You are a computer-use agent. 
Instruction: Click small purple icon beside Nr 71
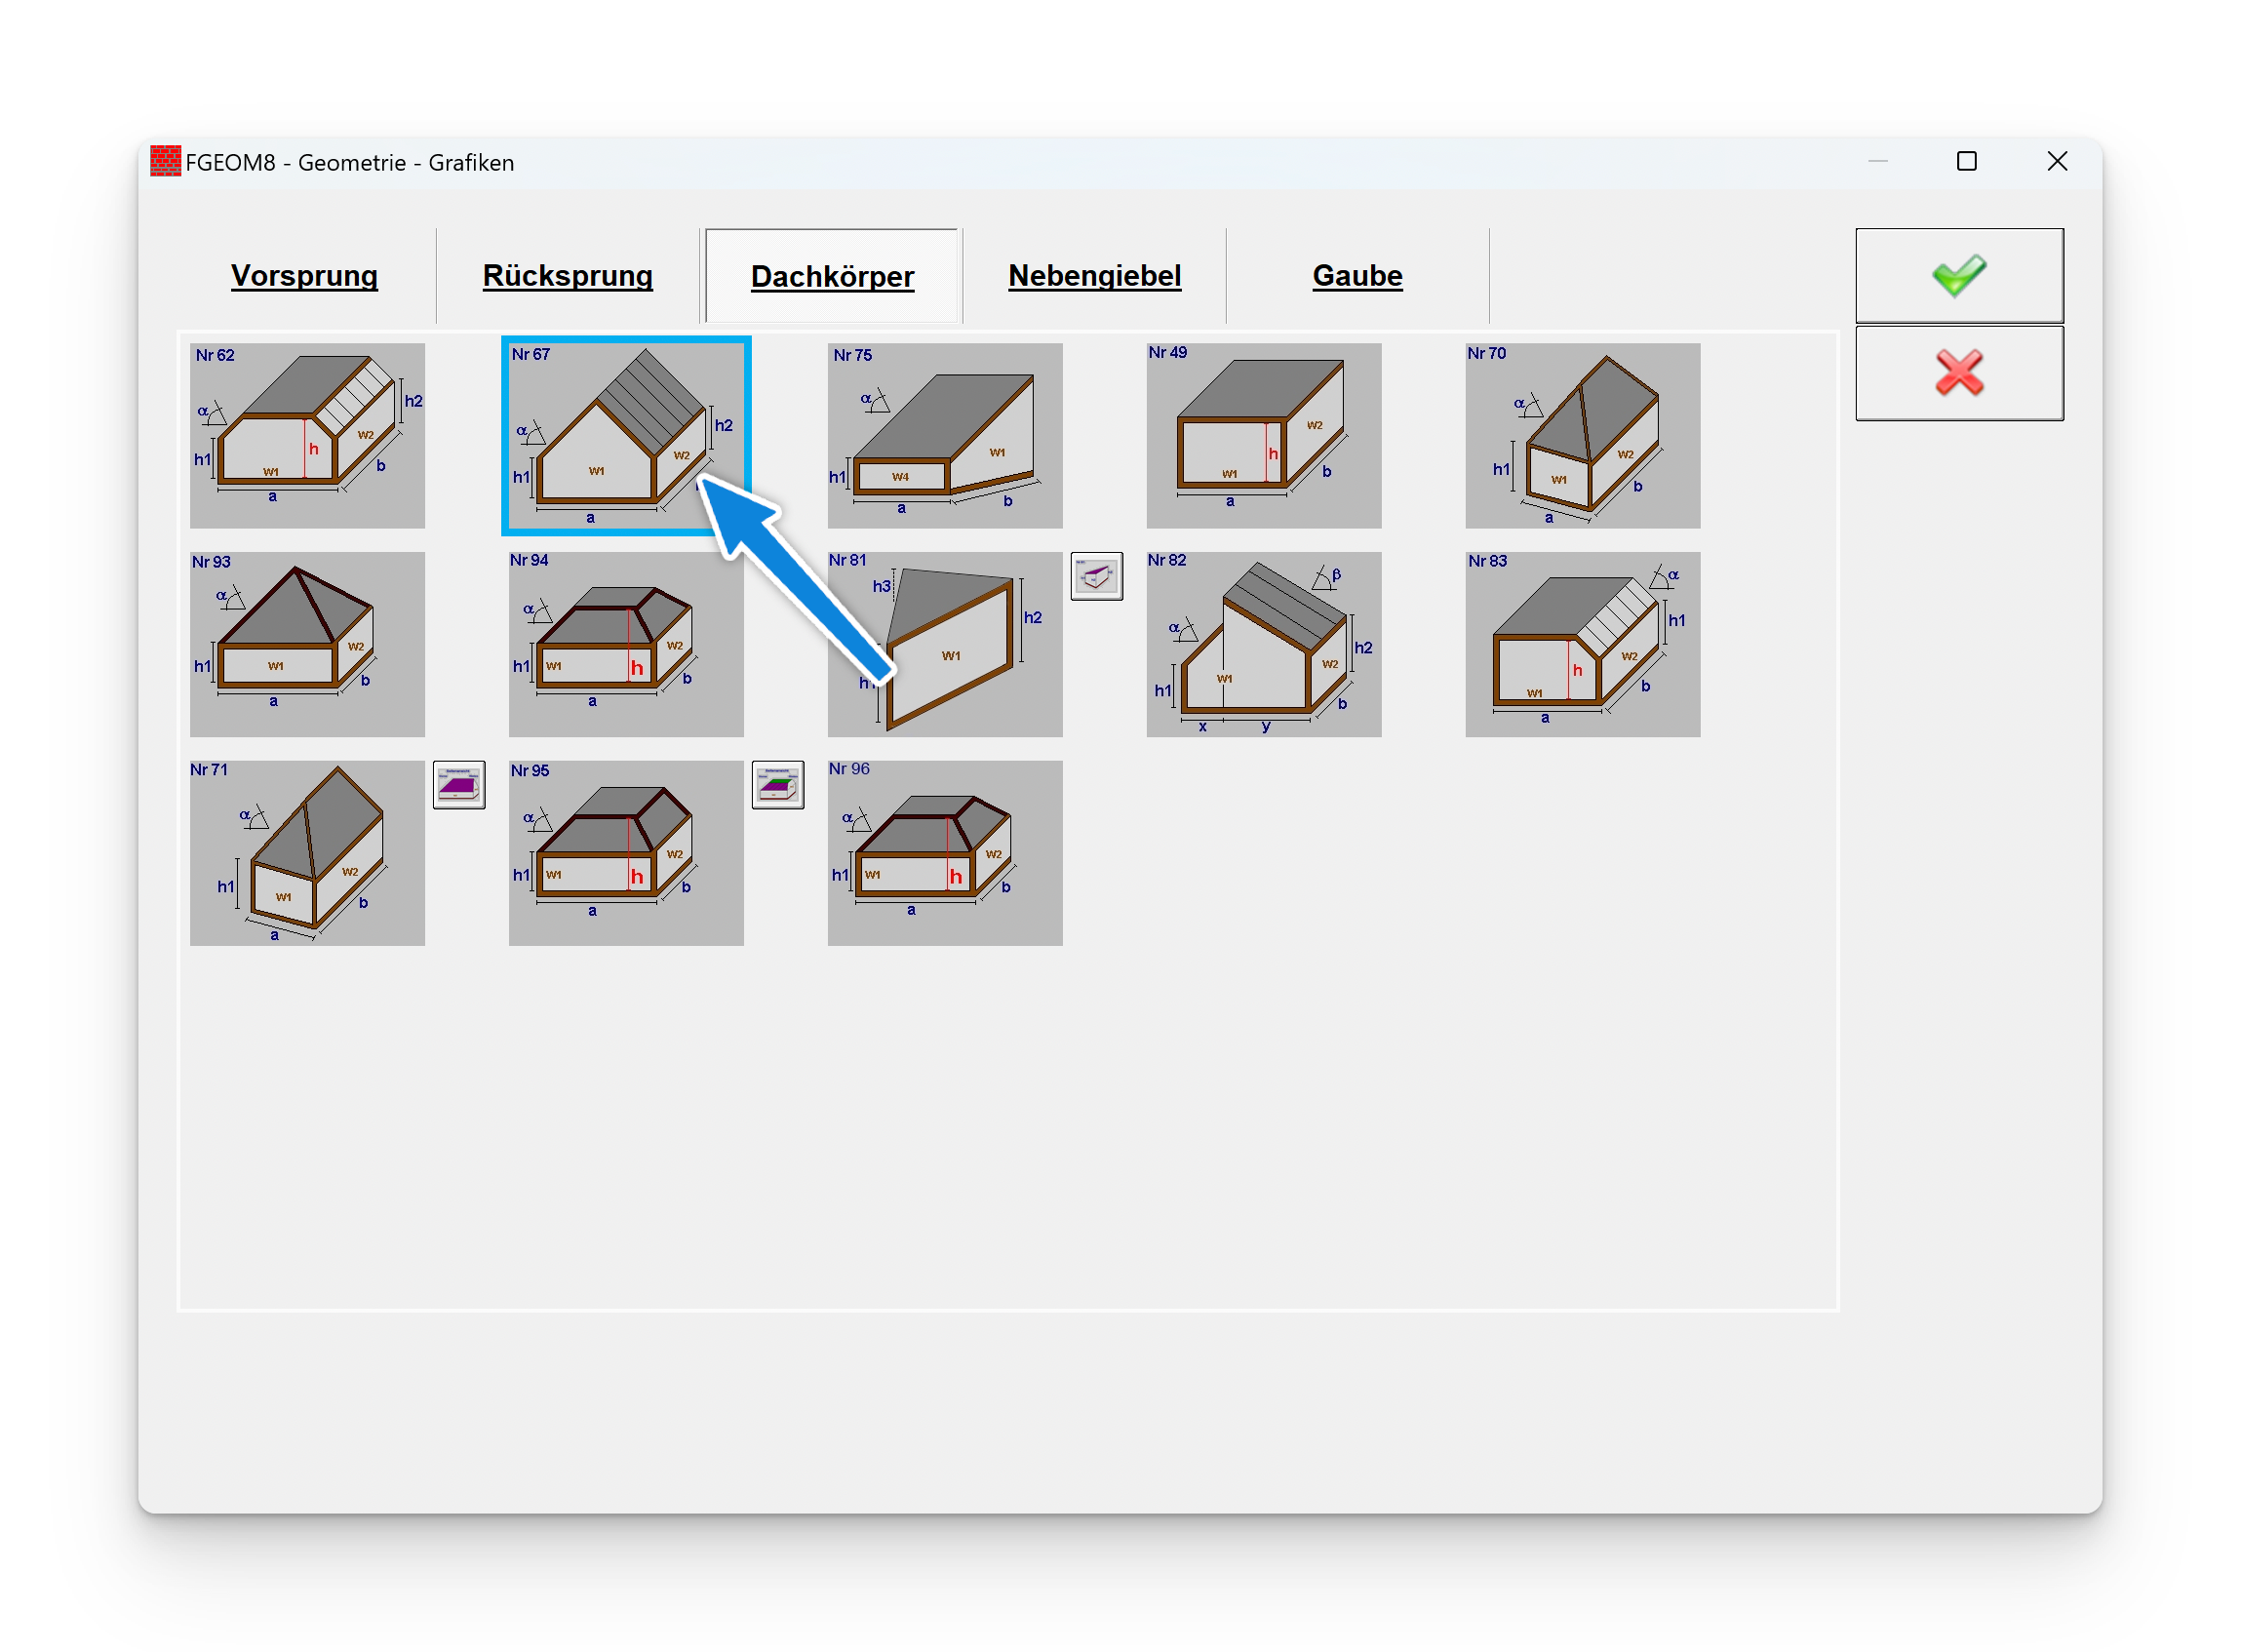[x=459, y=785]
